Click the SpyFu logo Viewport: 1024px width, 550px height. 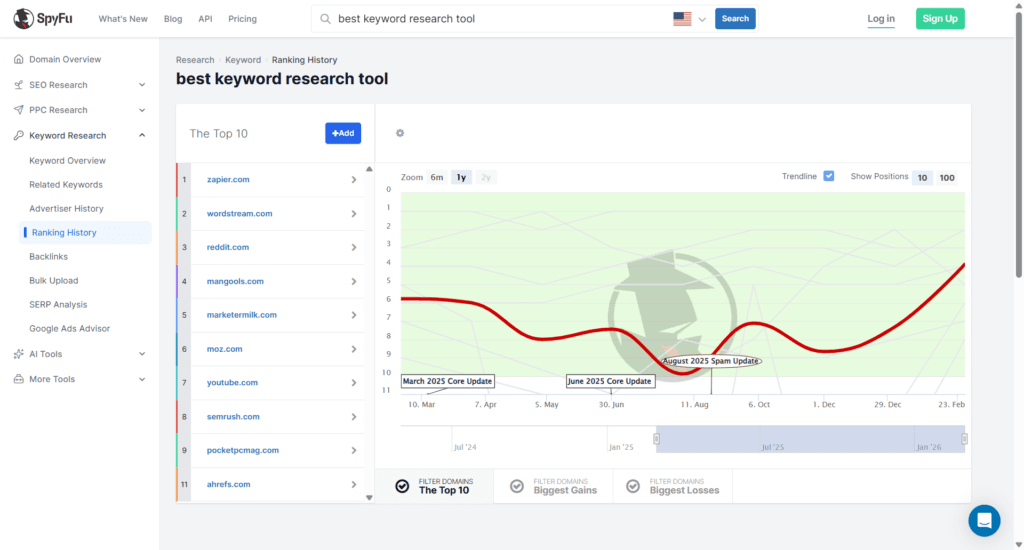click(x=43, y=18)
